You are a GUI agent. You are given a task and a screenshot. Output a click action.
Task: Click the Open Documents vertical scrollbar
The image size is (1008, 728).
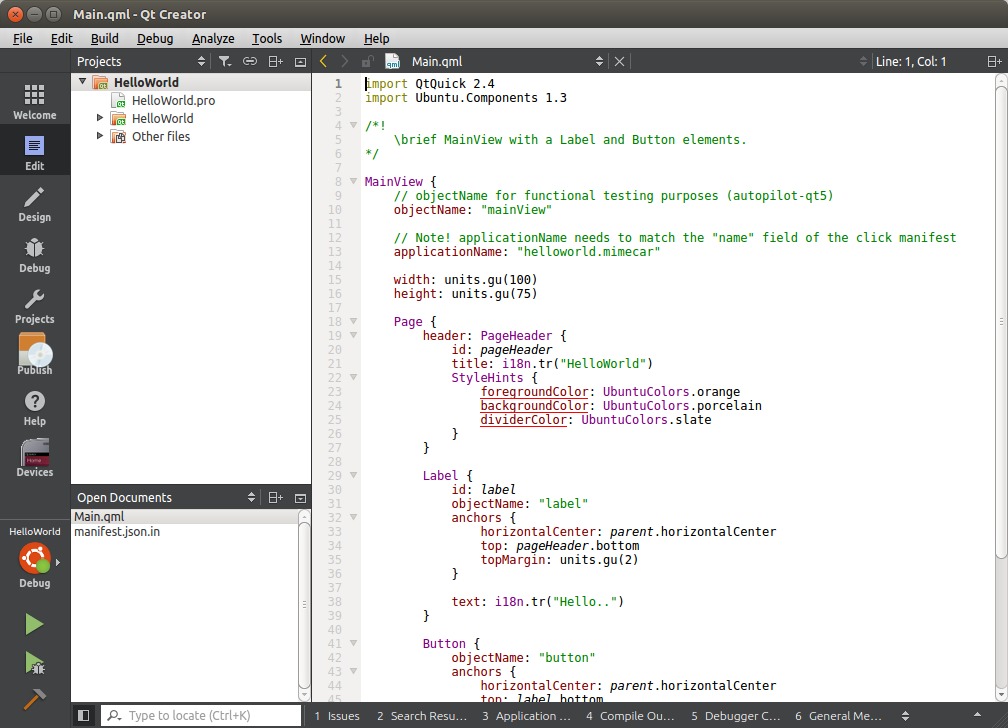305,605
